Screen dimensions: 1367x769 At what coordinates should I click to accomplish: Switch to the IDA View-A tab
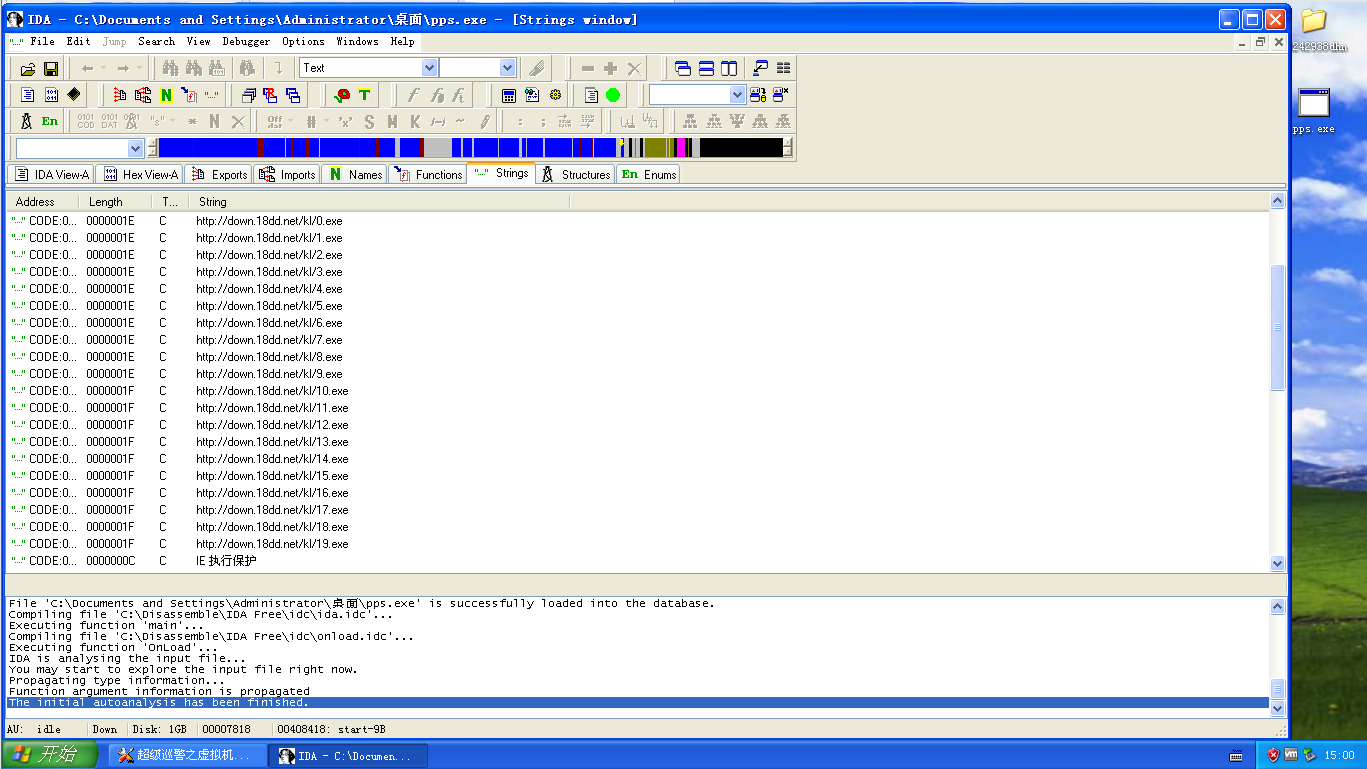[51, 174]
